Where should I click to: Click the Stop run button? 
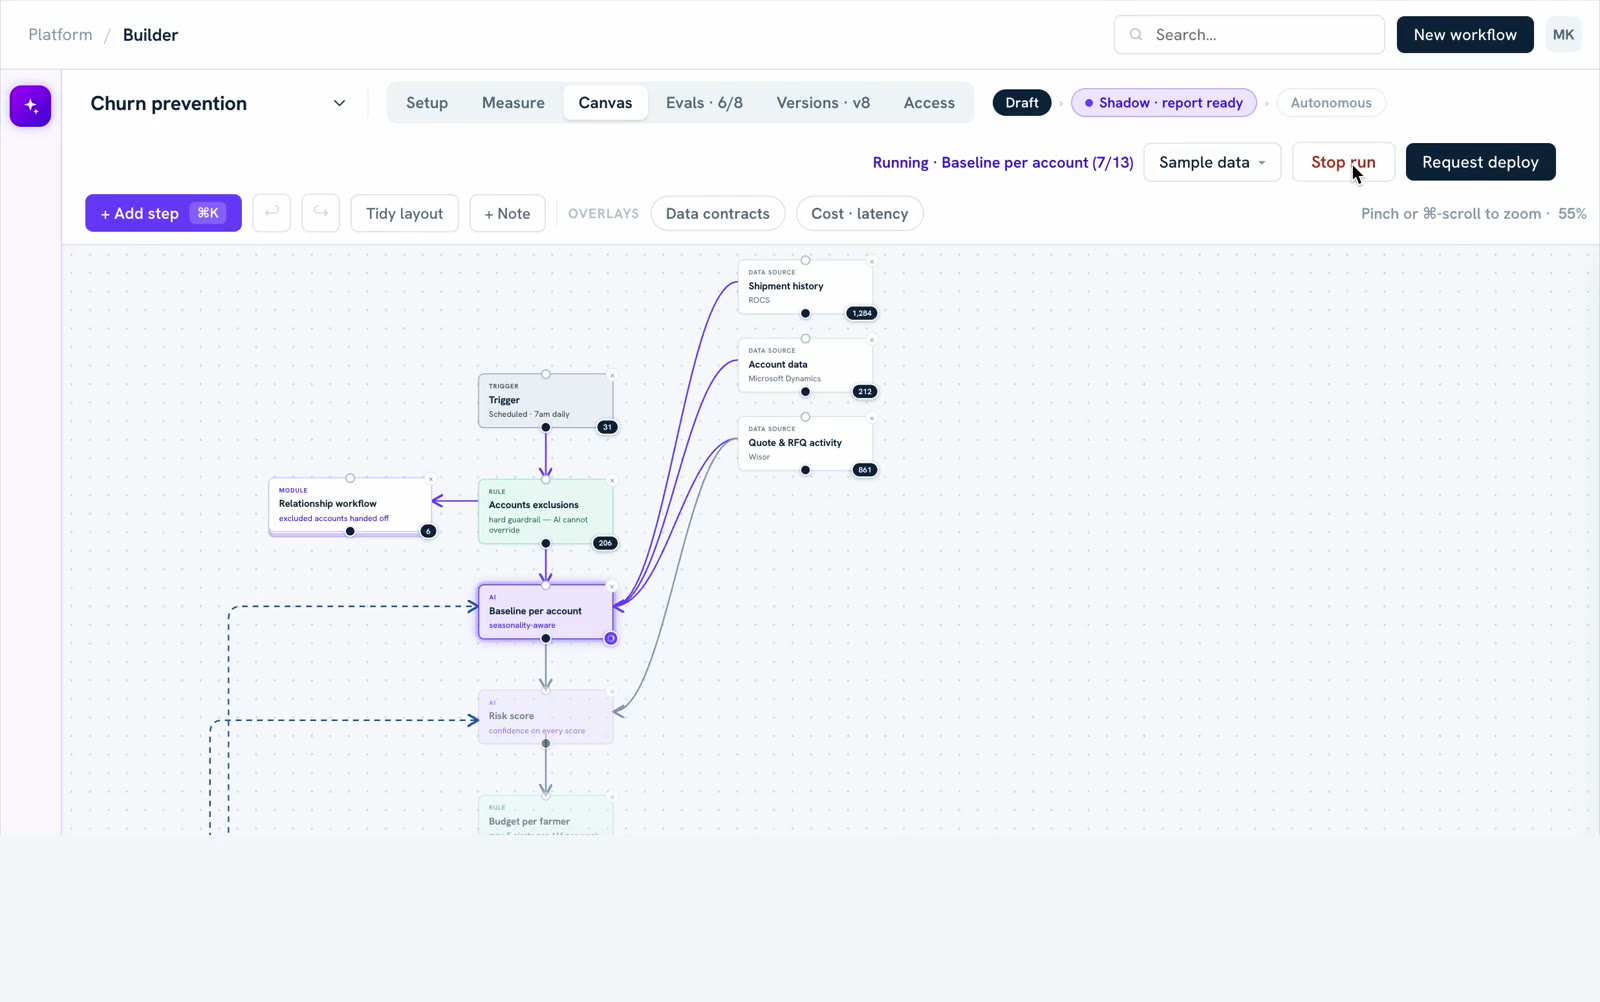pyautogui.click(x=1343, y=162)
